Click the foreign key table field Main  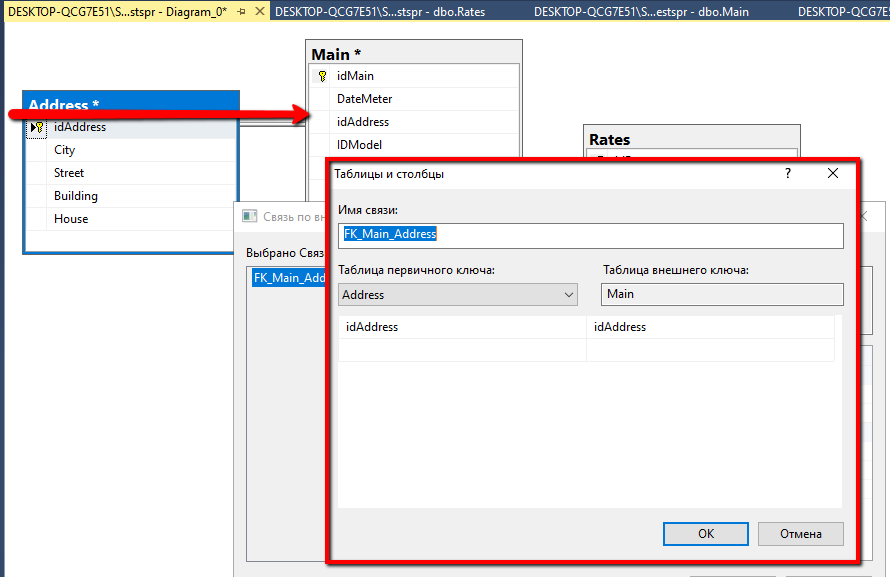coord(722,294)
